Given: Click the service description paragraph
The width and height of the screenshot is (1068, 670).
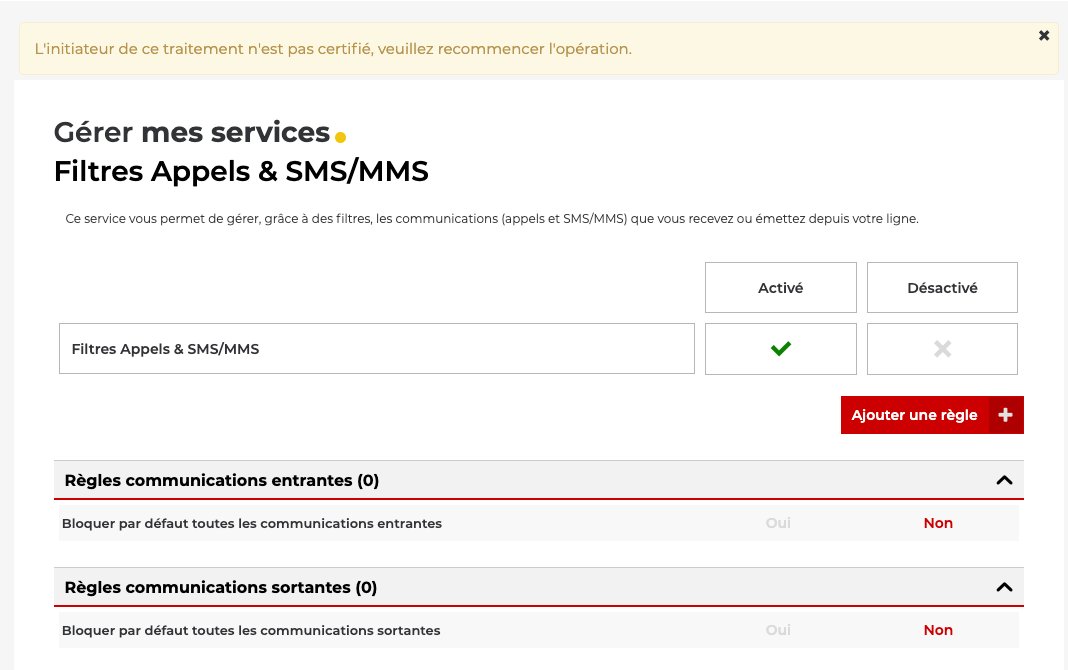Looking at the screenshot, I should pyautogui.click(x=492, y=219).
